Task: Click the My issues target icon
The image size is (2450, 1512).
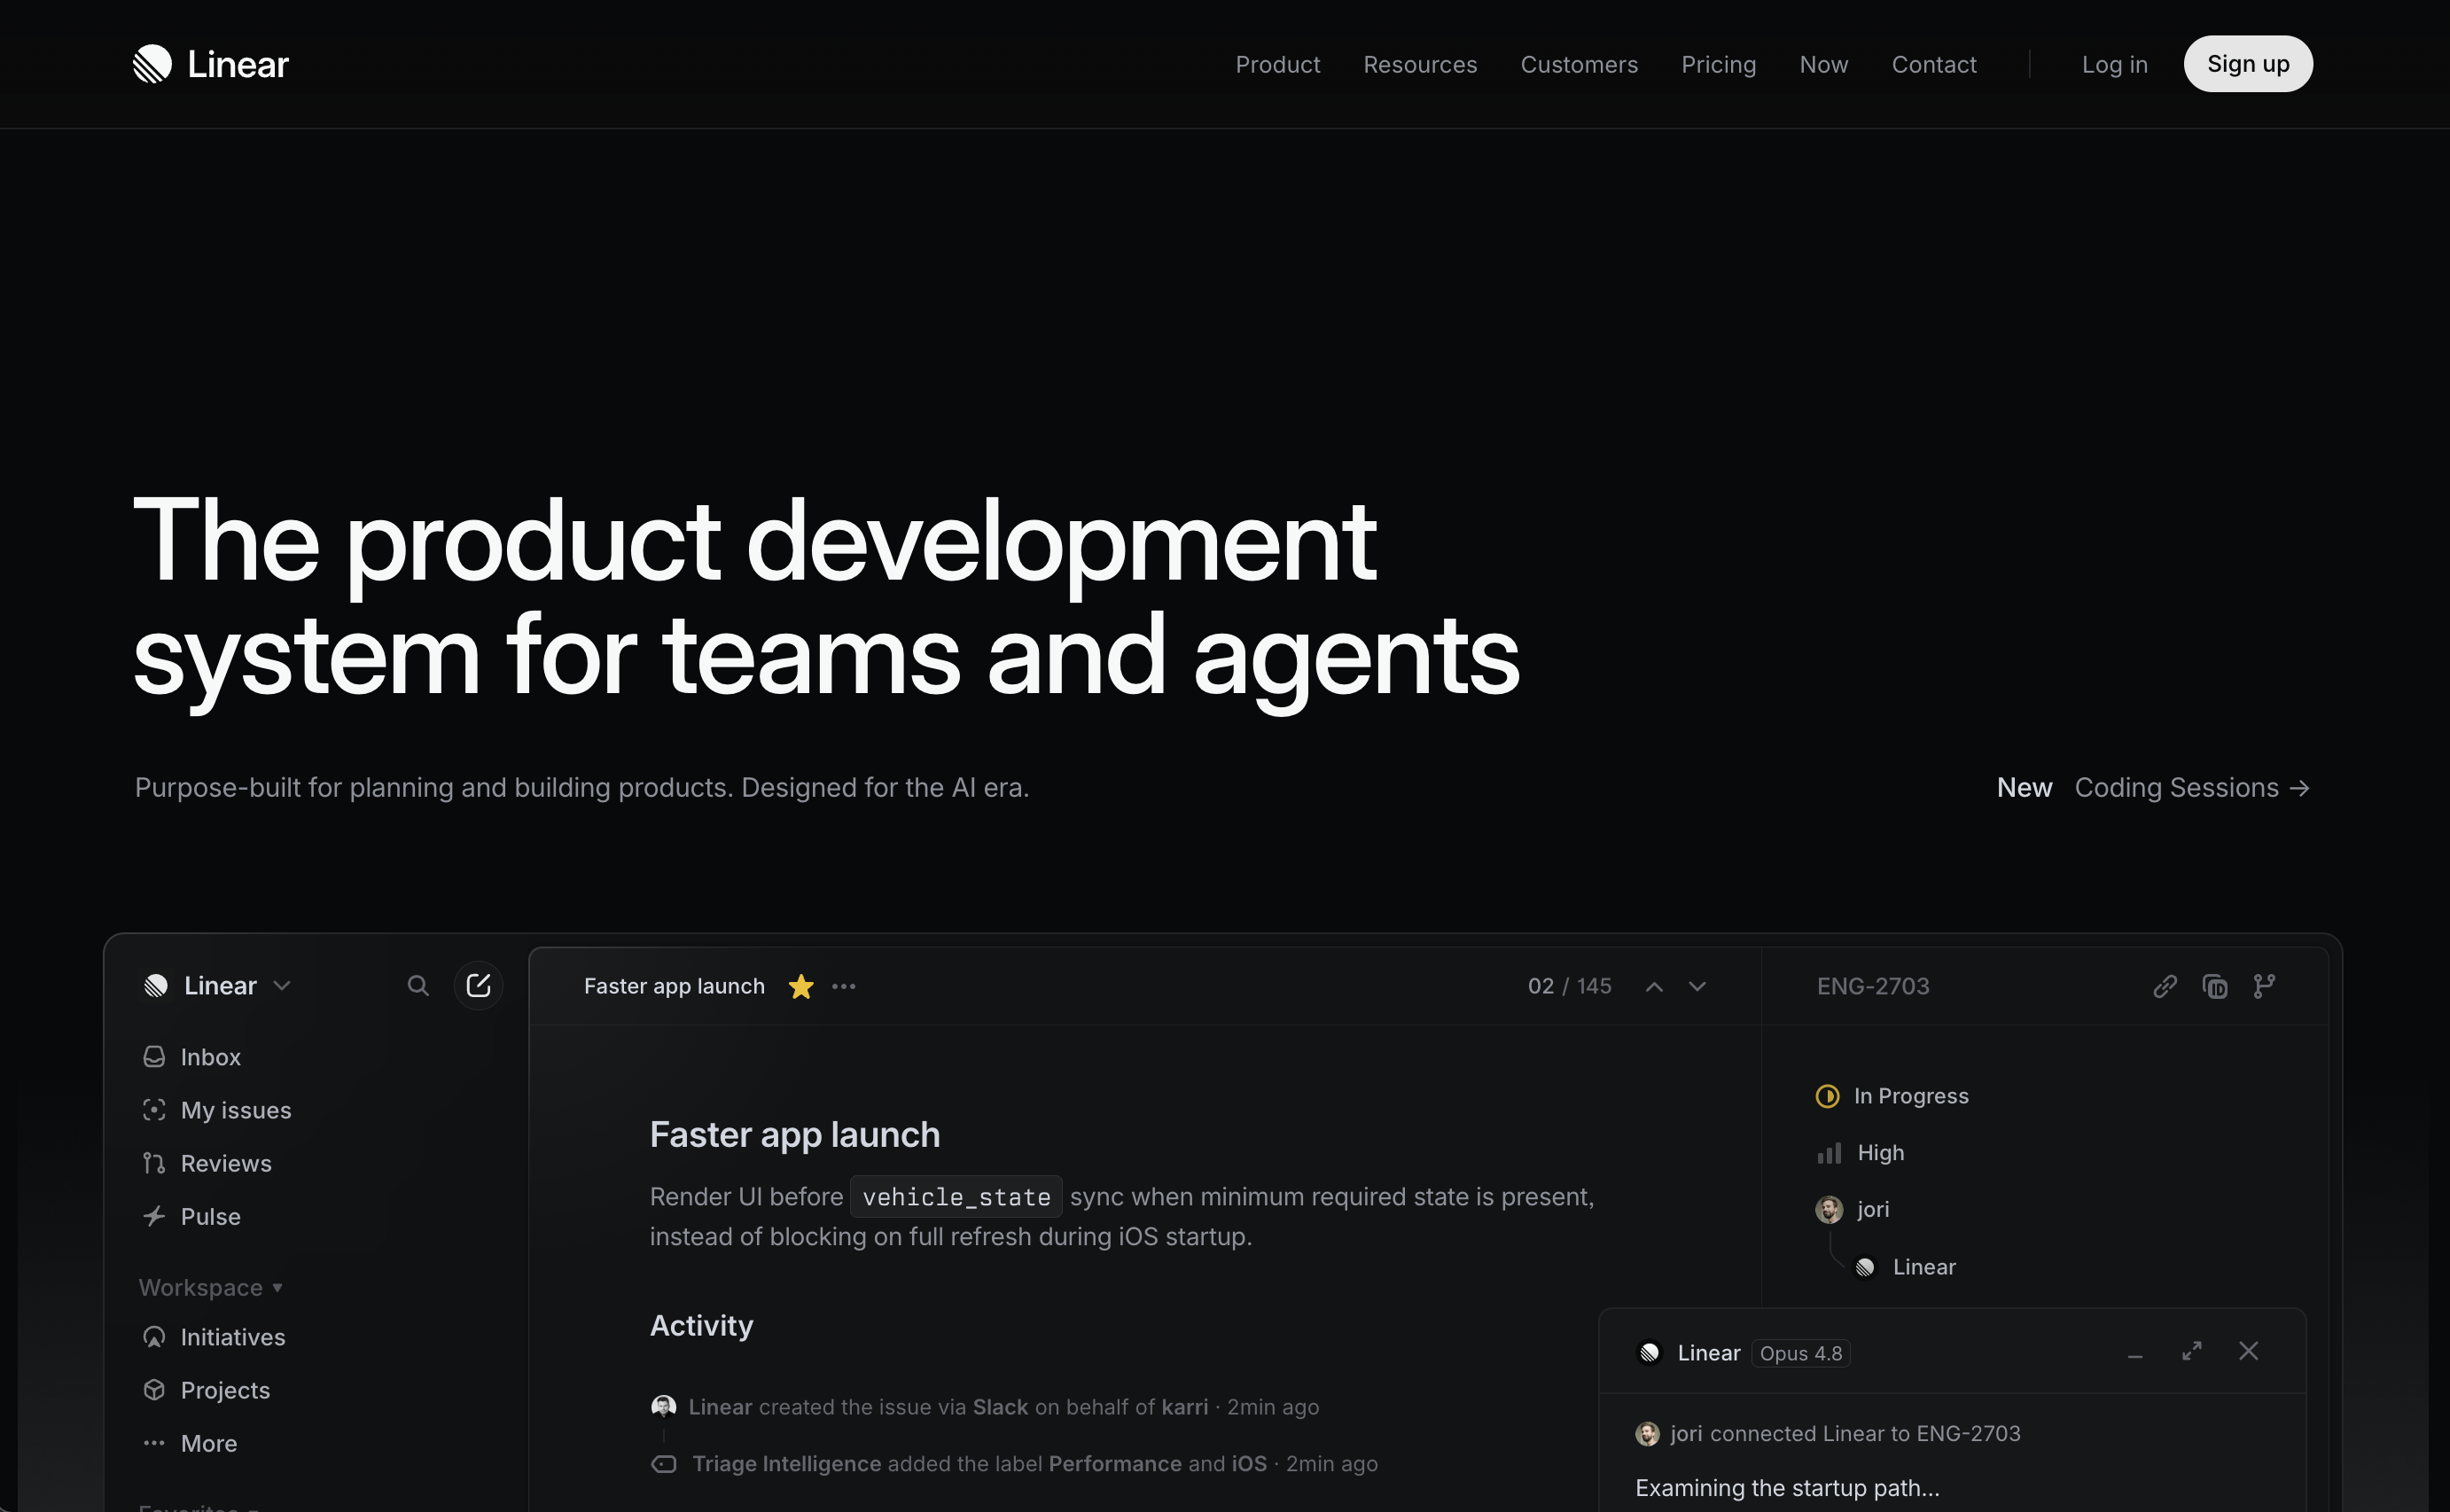Action: (154, 1110)
